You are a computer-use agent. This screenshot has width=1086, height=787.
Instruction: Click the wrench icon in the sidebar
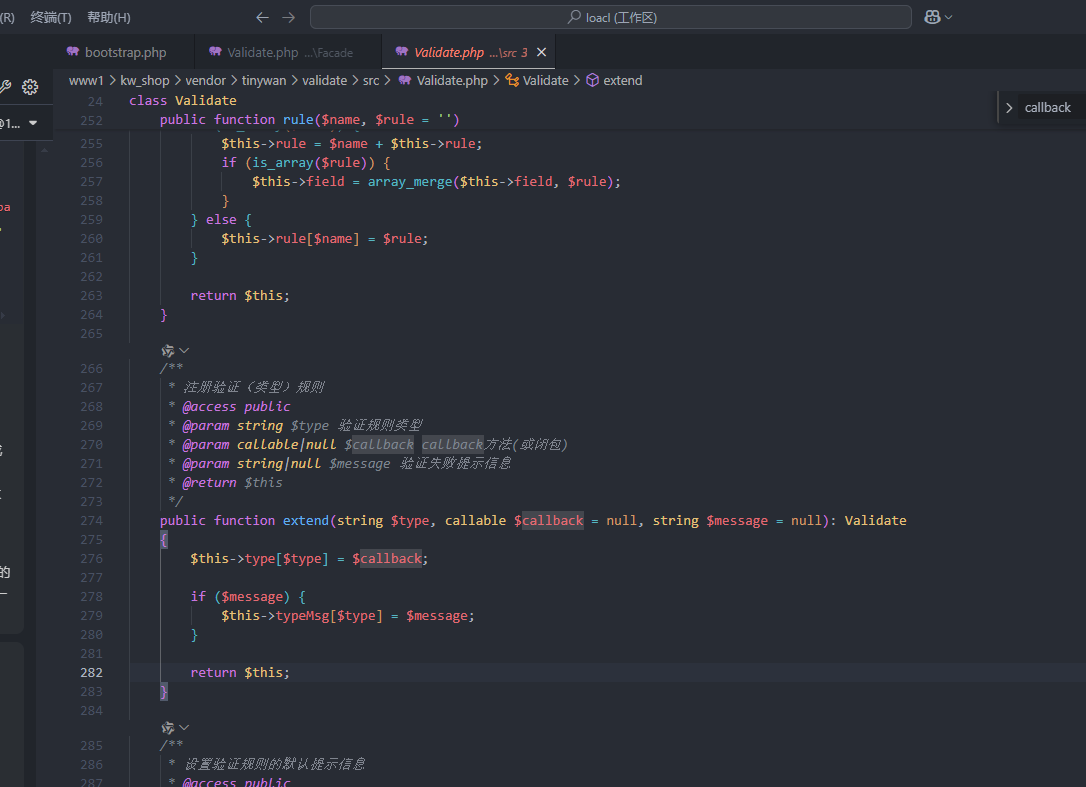click(5, 87)
